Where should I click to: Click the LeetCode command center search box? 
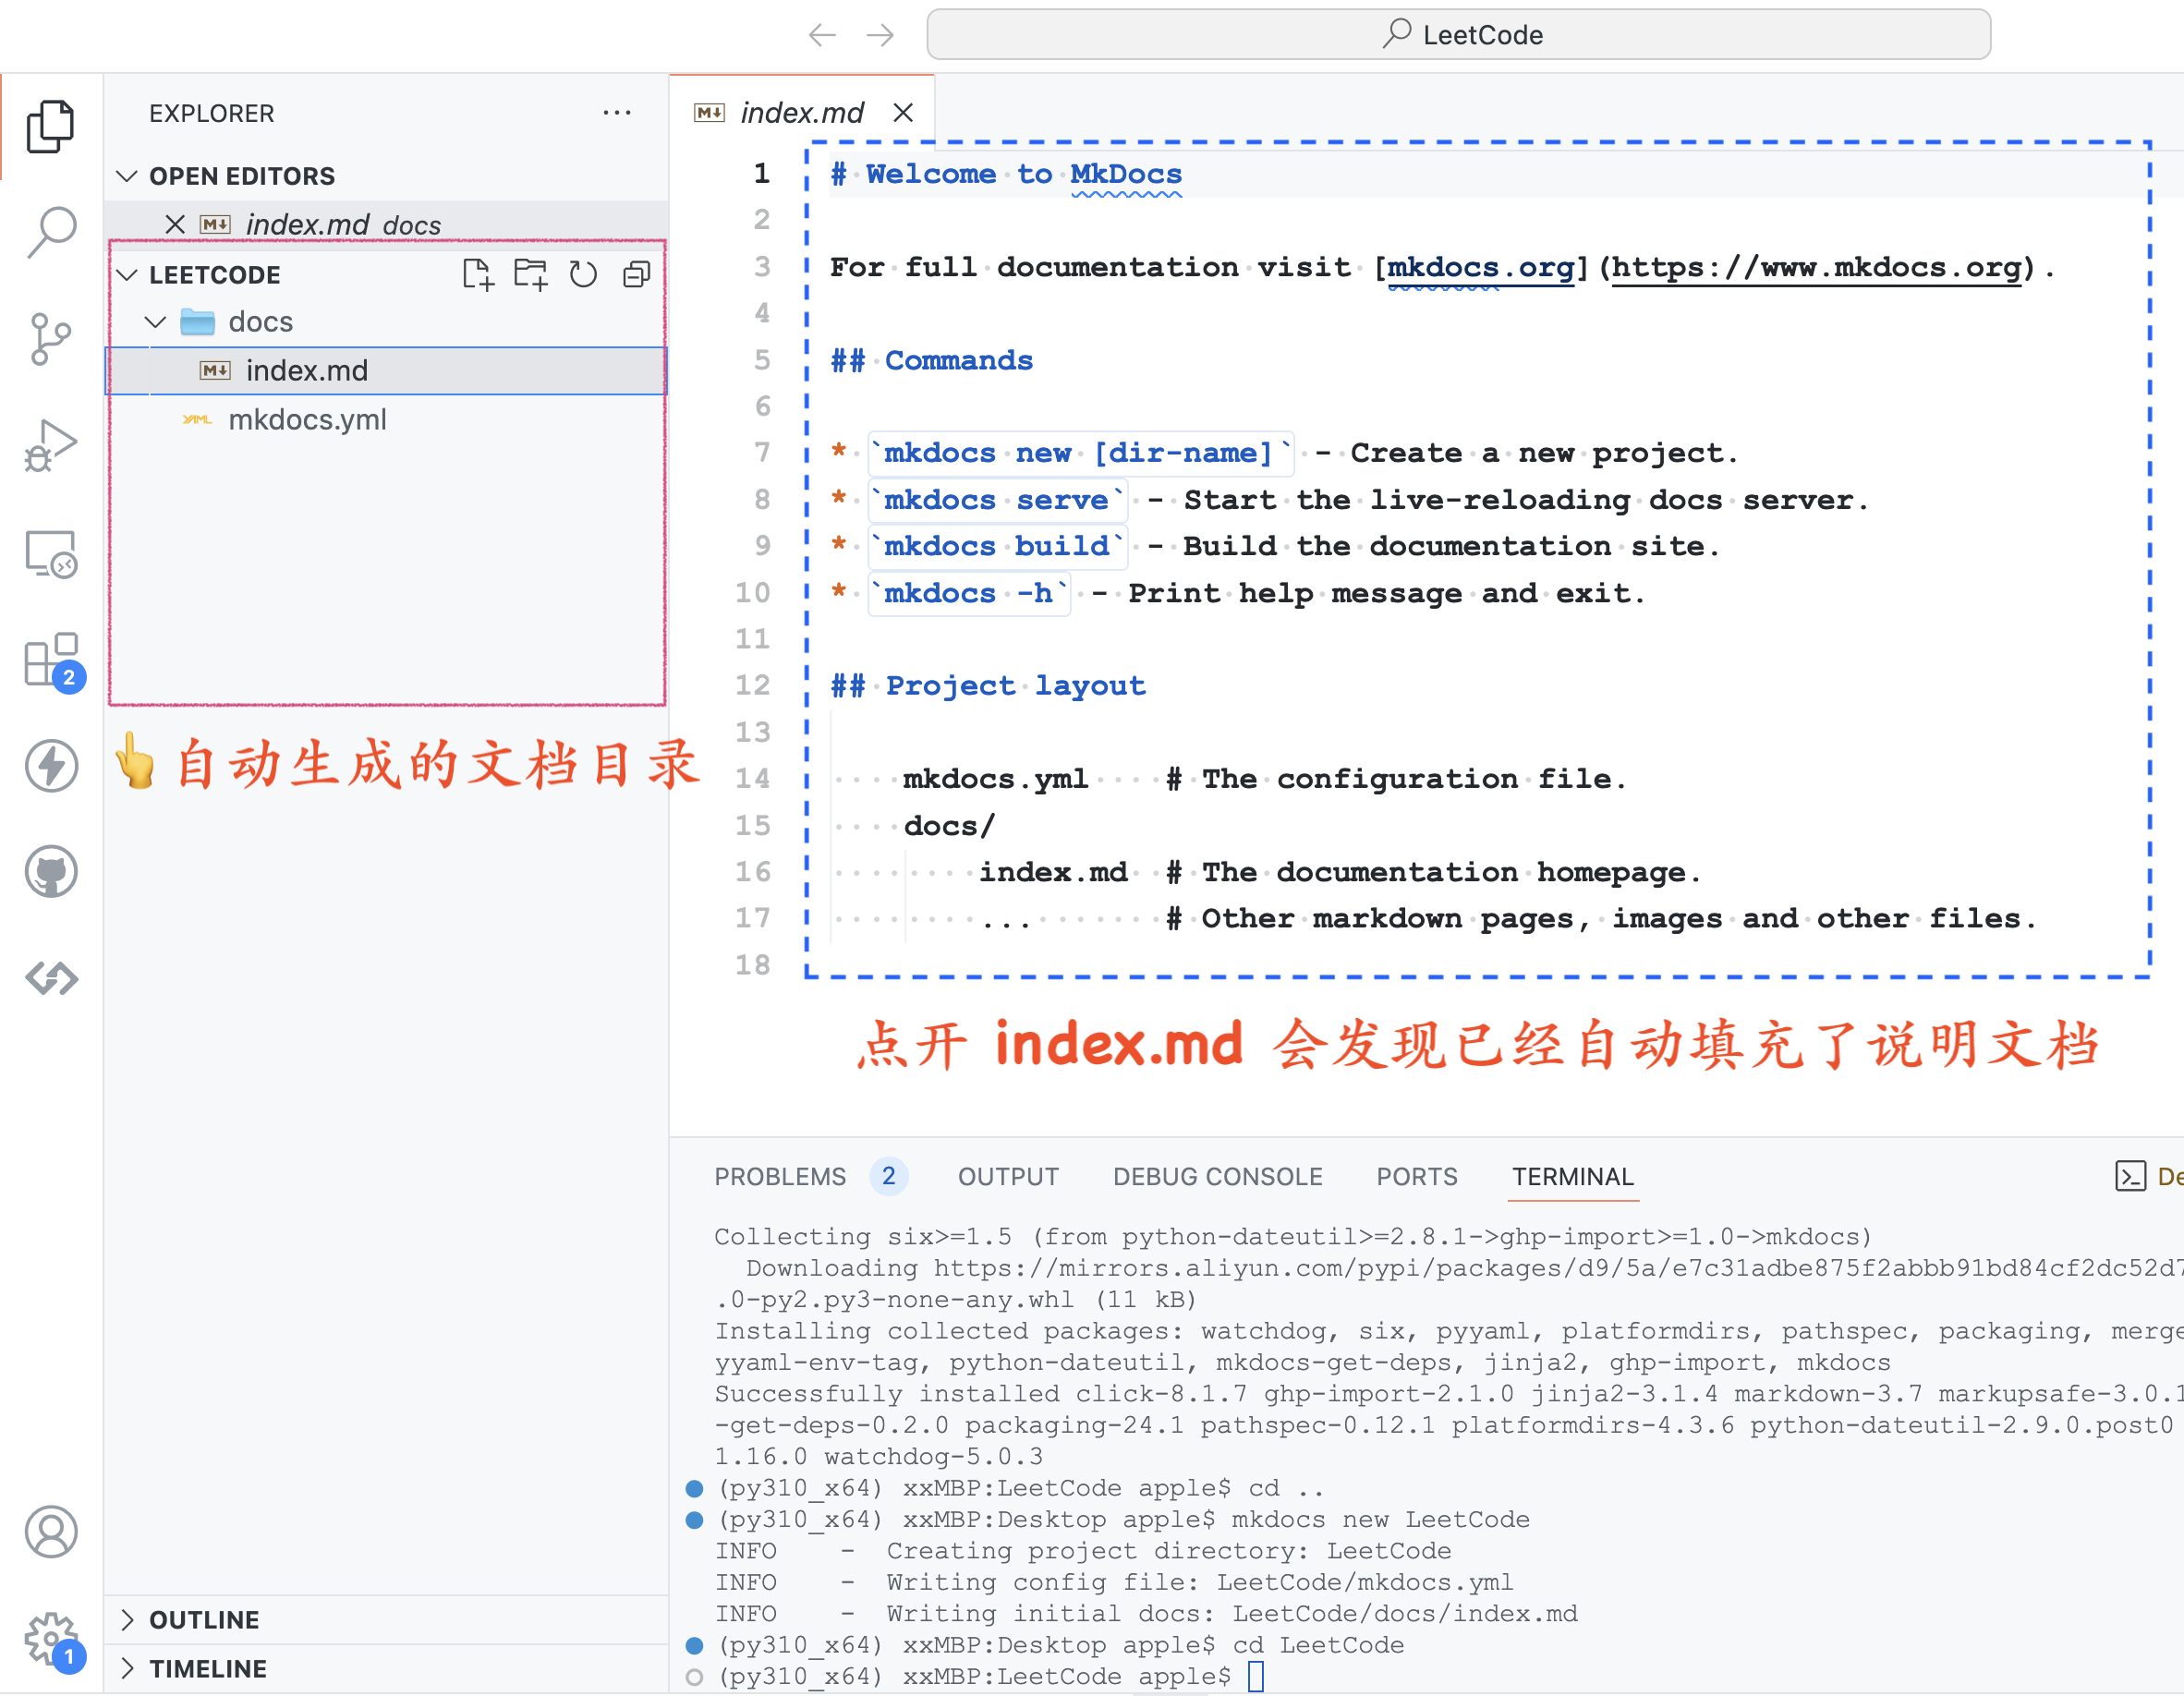coord(1458,35)
